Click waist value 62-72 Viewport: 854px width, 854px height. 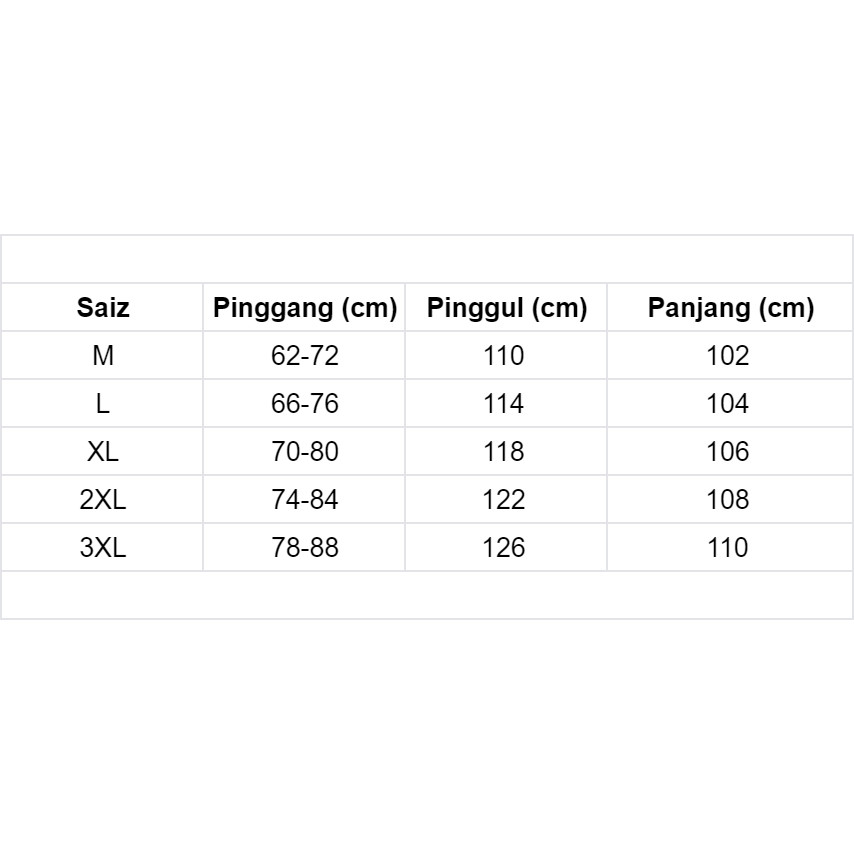click(305, 356)
